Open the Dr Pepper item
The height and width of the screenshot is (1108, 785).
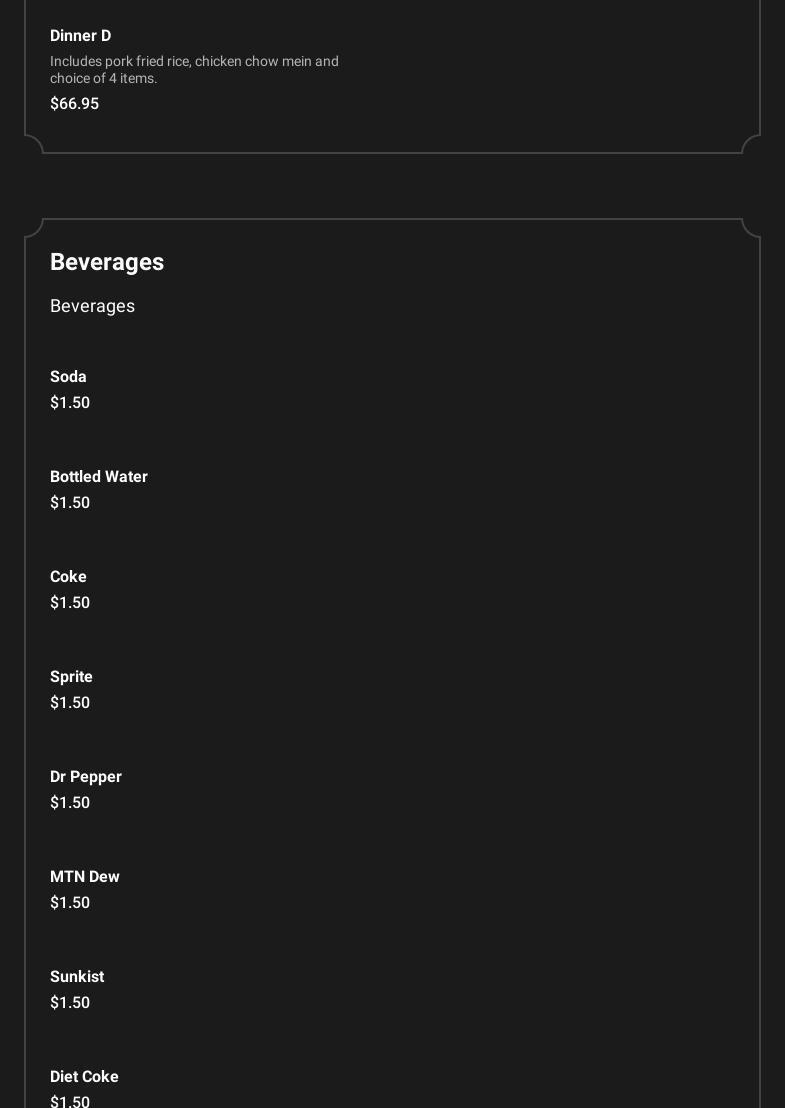[x=86, y=777]
